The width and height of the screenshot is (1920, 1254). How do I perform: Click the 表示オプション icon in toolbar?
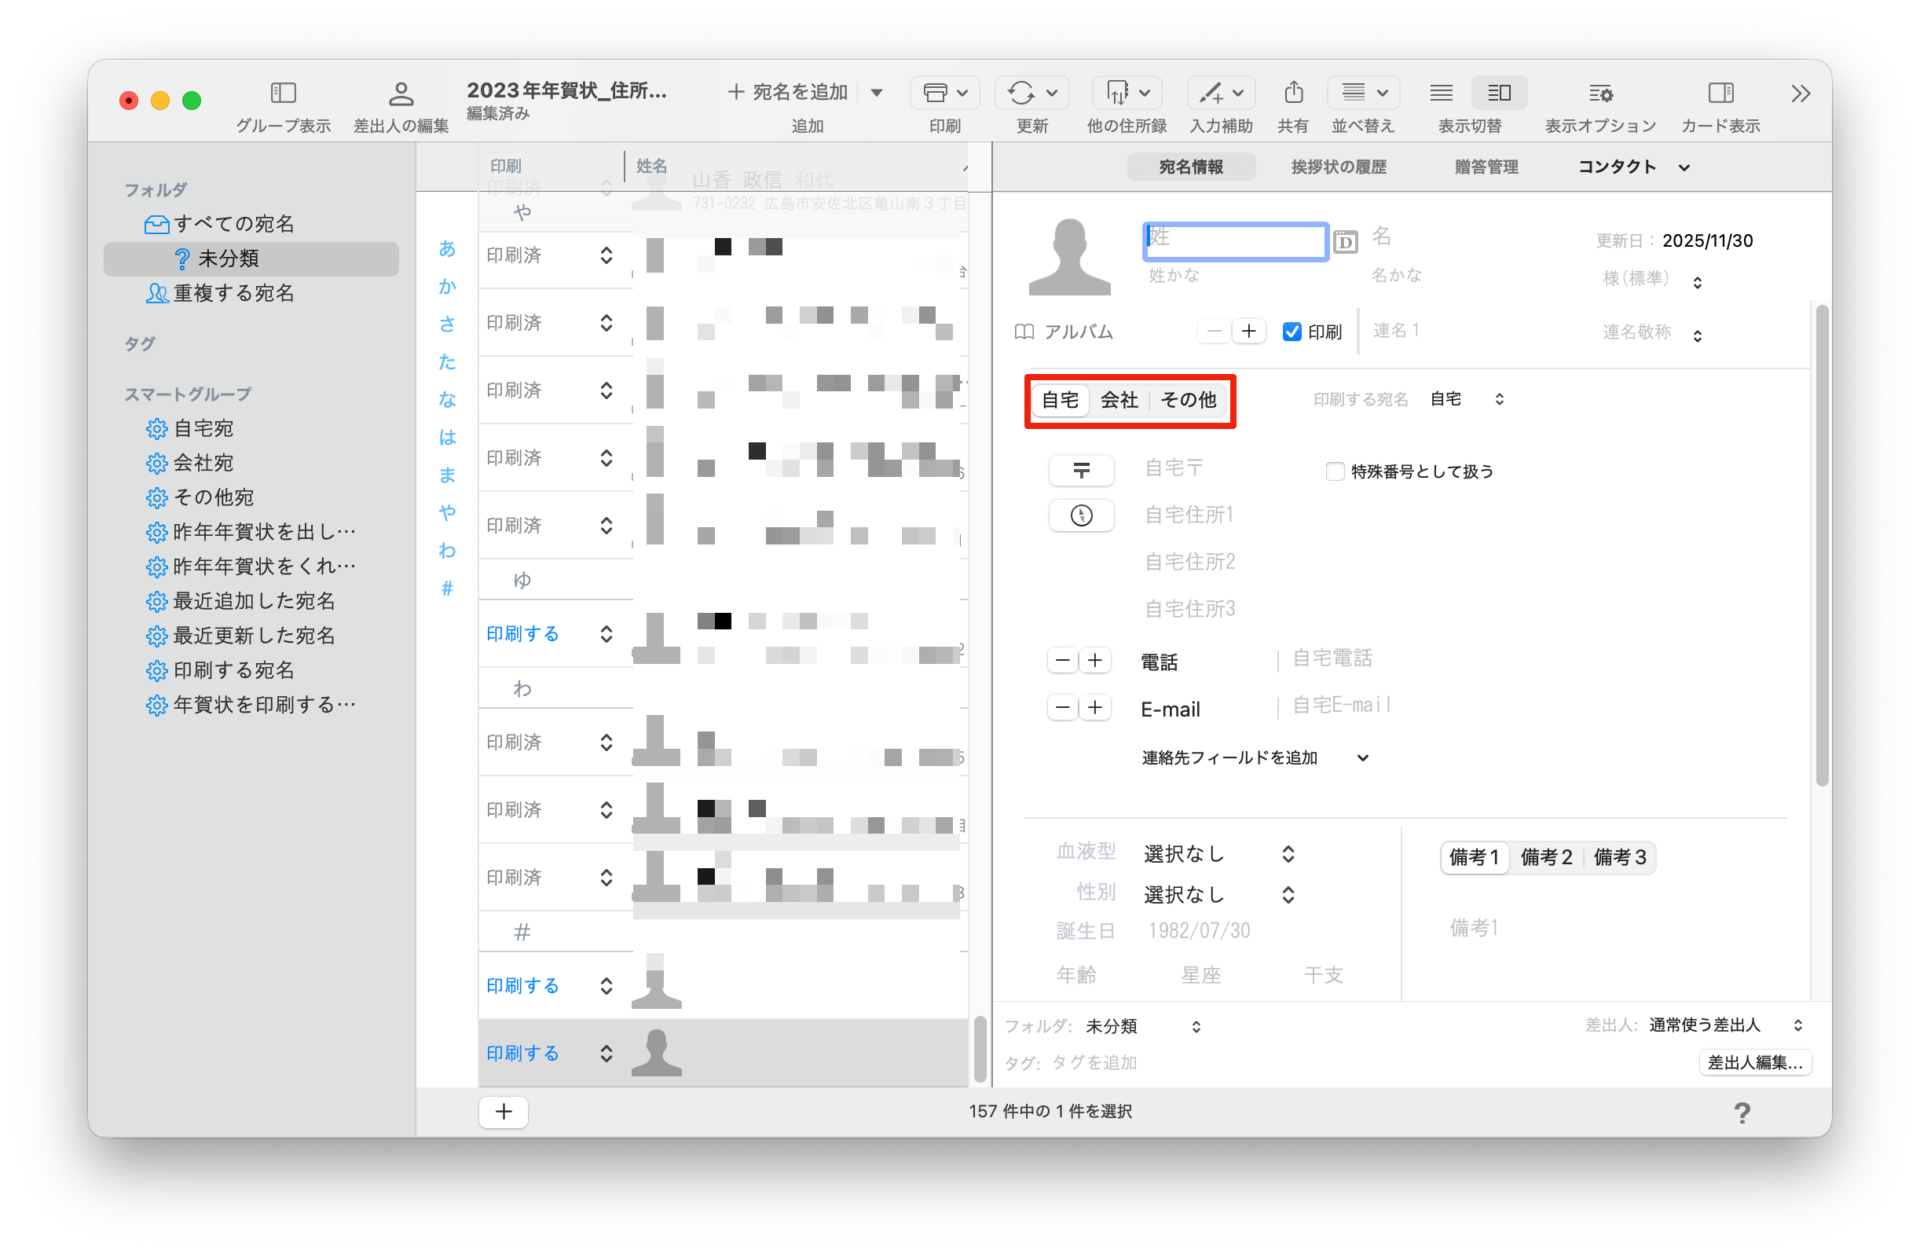[x=1600, y=93]
